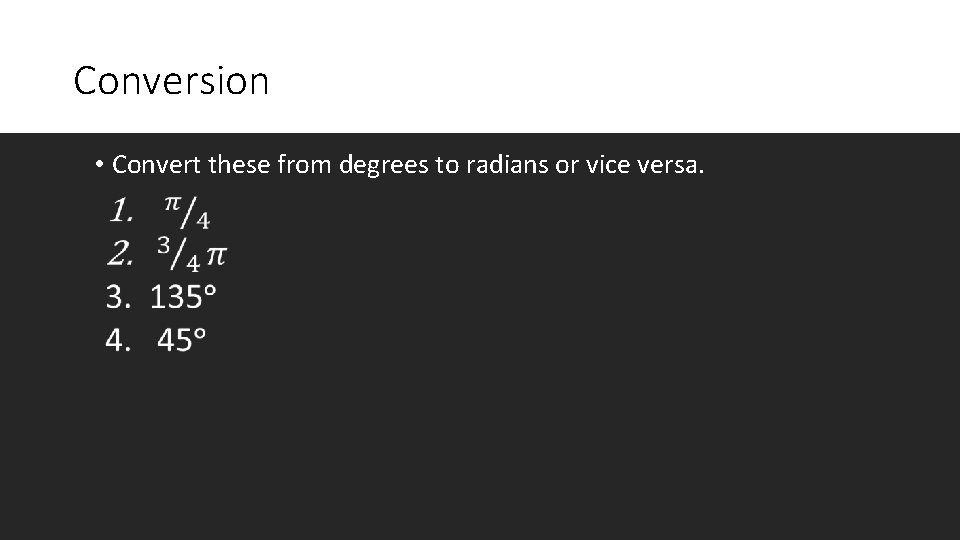This screenshot has width=960, height=540.
Task: Click the π symbol in item 2
Action: coord(216,256)
